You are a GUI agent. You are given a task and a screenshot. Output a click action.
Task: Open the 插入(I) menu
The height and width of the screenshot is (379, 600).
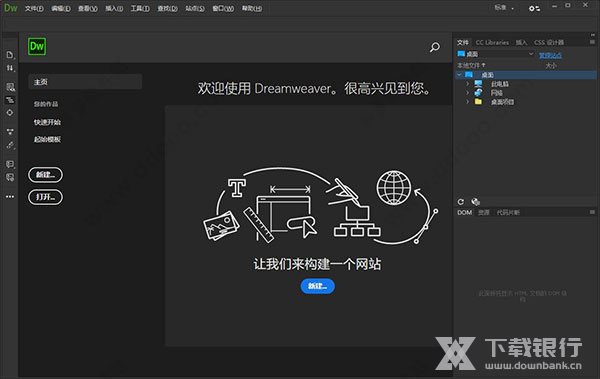click(x=114, y=8)
